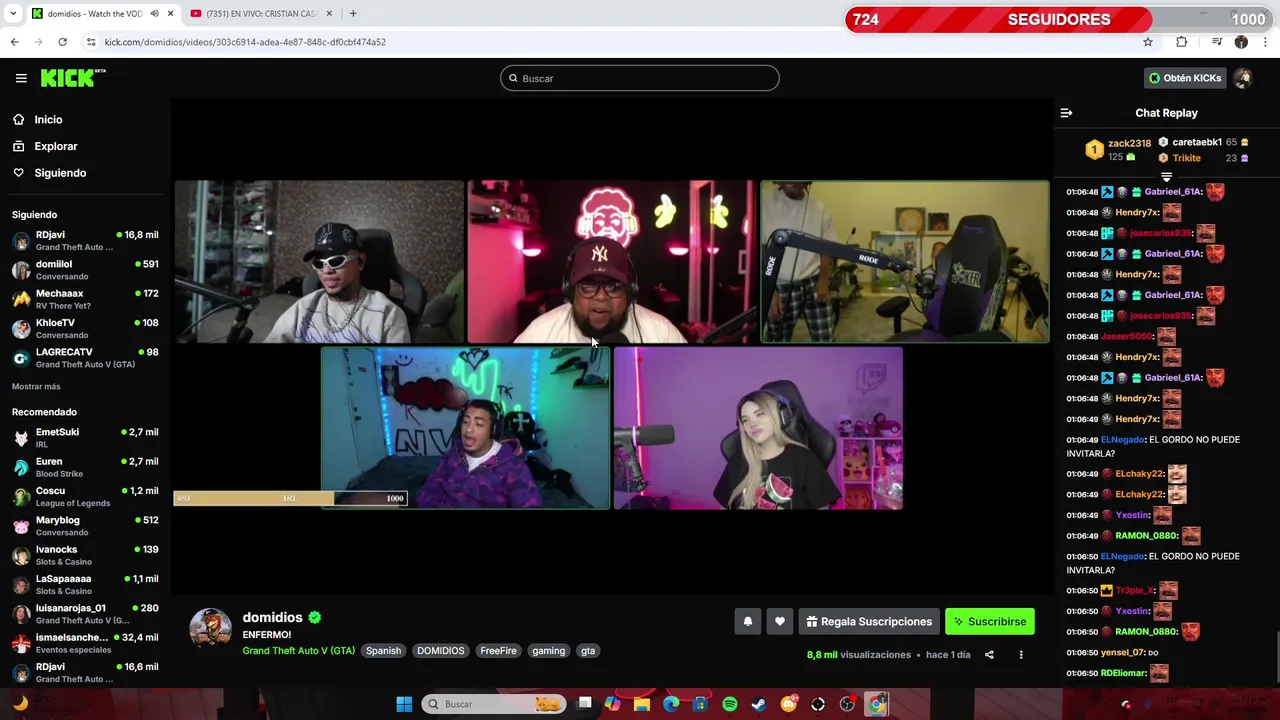Open the user profile avatar menu
Viewport: 1280px width, 720px height.
tap(1243, 78)
